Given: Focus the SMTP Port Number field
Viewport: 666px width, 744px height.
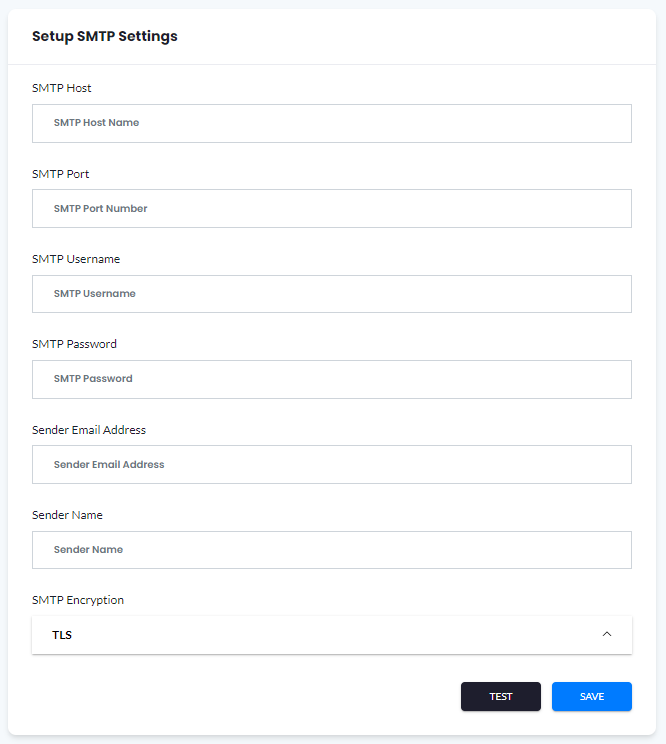Looking at the screenshot, I should coord(331,209).
